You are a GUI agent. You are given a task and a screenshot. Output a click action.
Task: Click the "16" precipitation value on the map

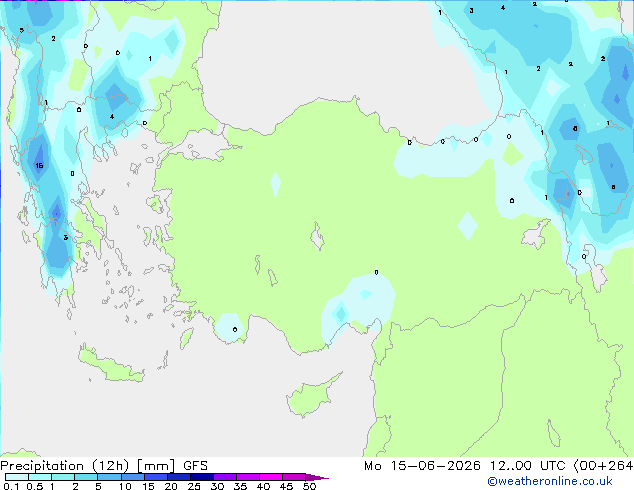coord(39,165)
